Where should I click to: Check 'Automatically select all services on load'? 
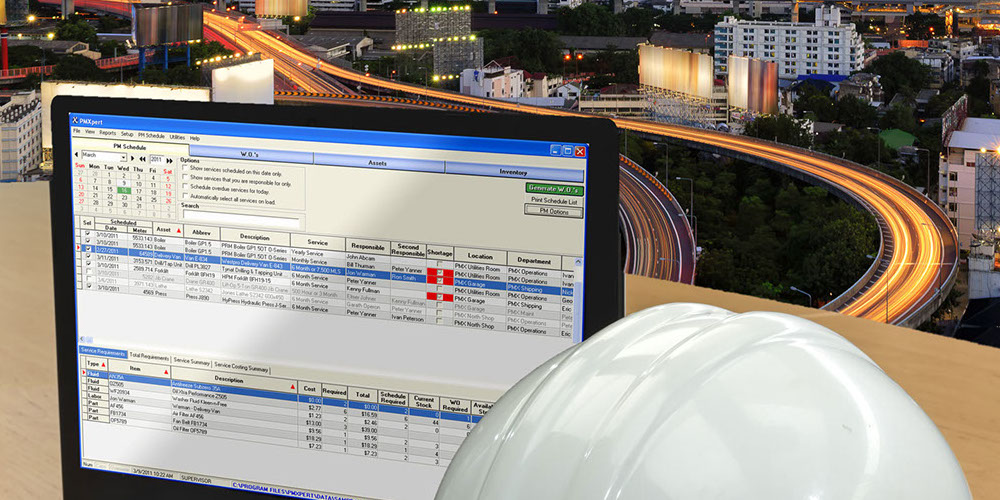click(185, 197)
